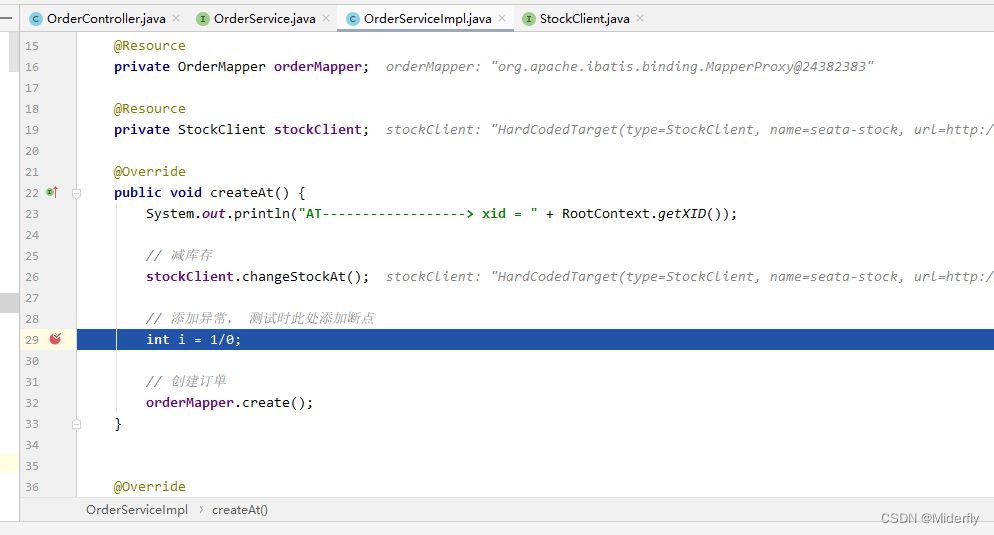Switch to the OrderService.java tab
The height and width of the screenshot is (535, 994).
[x=264, y=19]
